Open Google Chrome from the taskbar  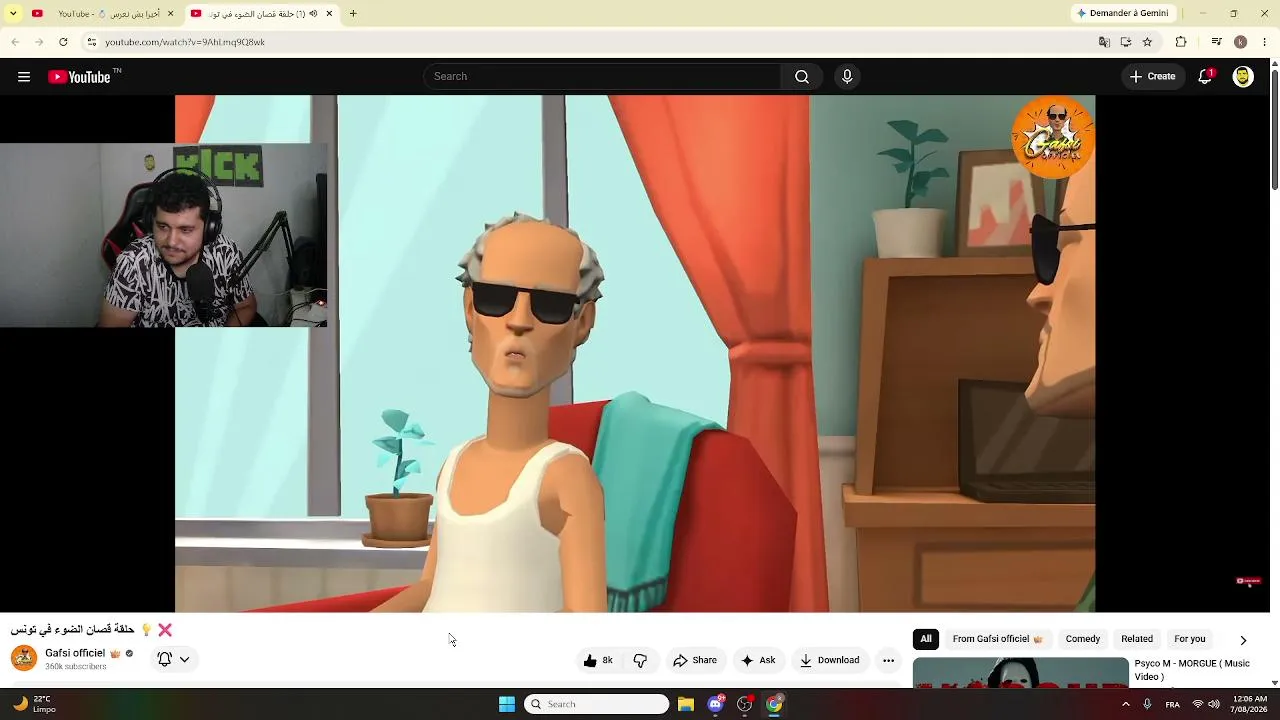774,704
